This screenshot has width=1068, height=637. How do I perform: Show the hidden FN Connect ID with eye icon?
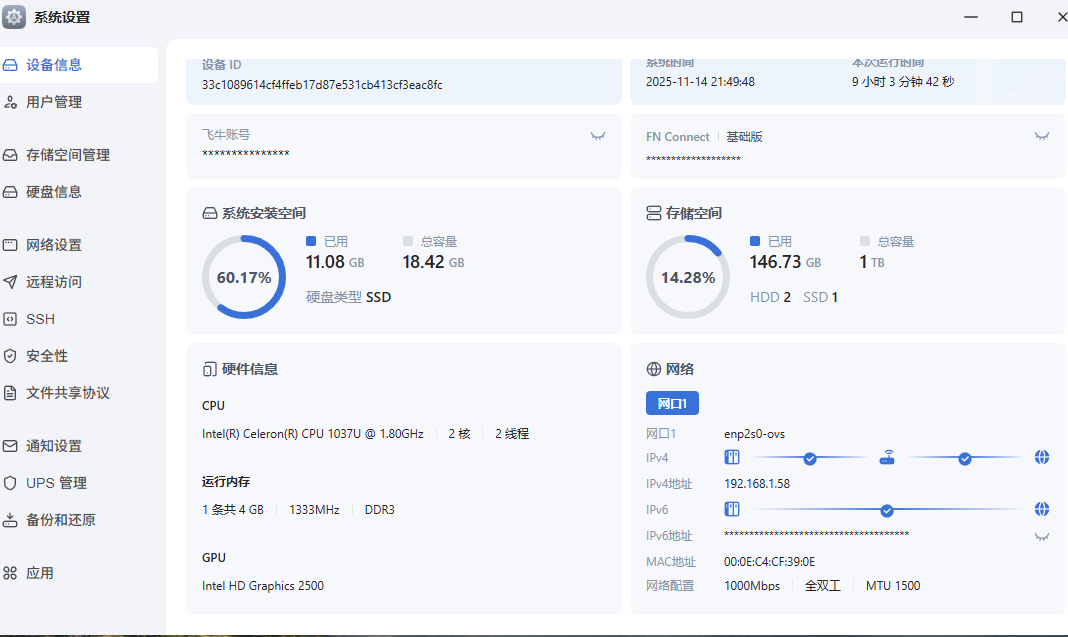[1042, 136]
